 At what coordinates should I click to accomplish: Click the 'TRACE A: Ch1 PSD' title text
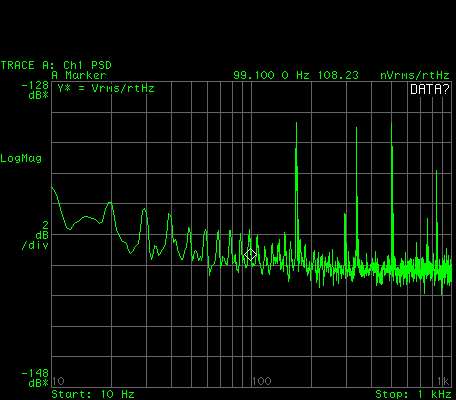56,65
